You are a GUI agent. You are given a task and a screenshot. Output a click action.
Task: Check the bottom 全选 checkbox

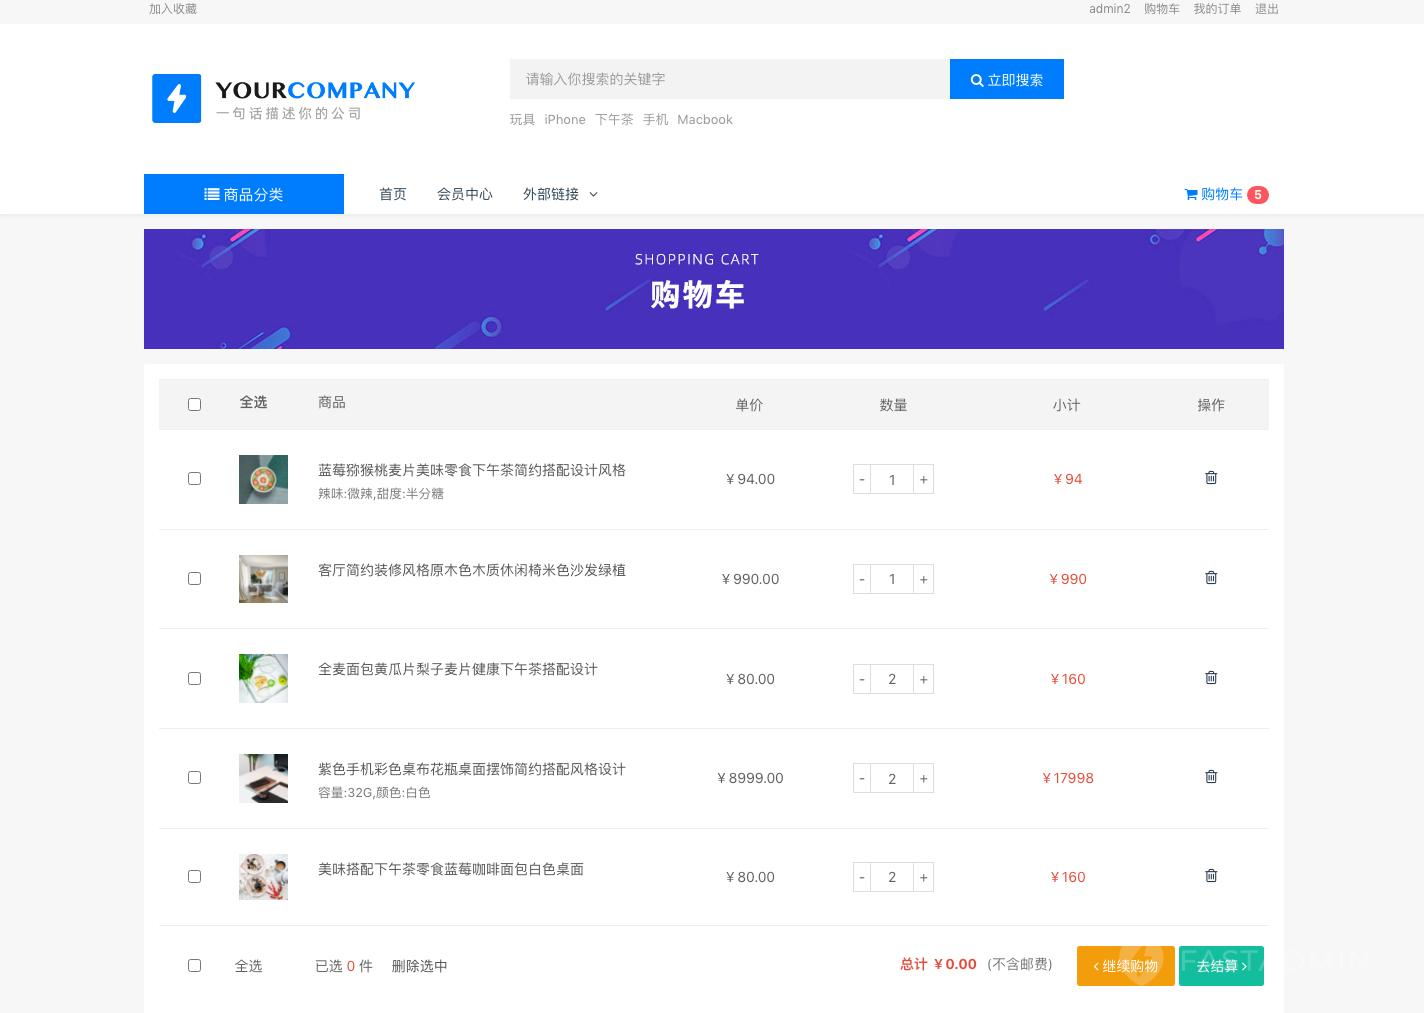click(x=194, y=965)
